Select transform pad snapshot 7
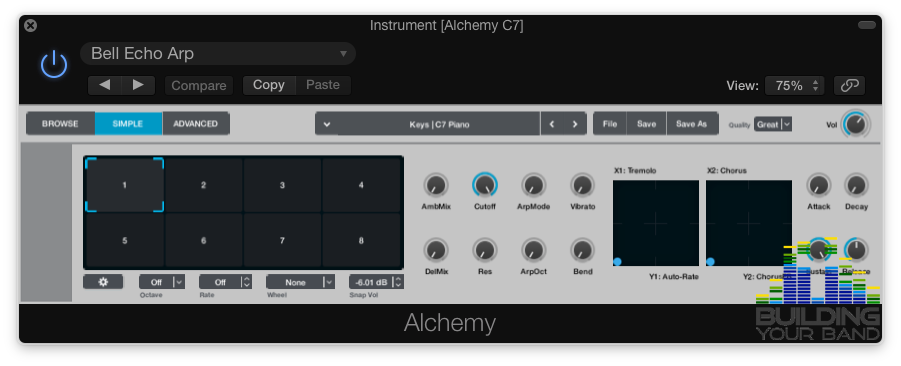The height and width of the screenshot is (366, 901). [x=282, y=241]
